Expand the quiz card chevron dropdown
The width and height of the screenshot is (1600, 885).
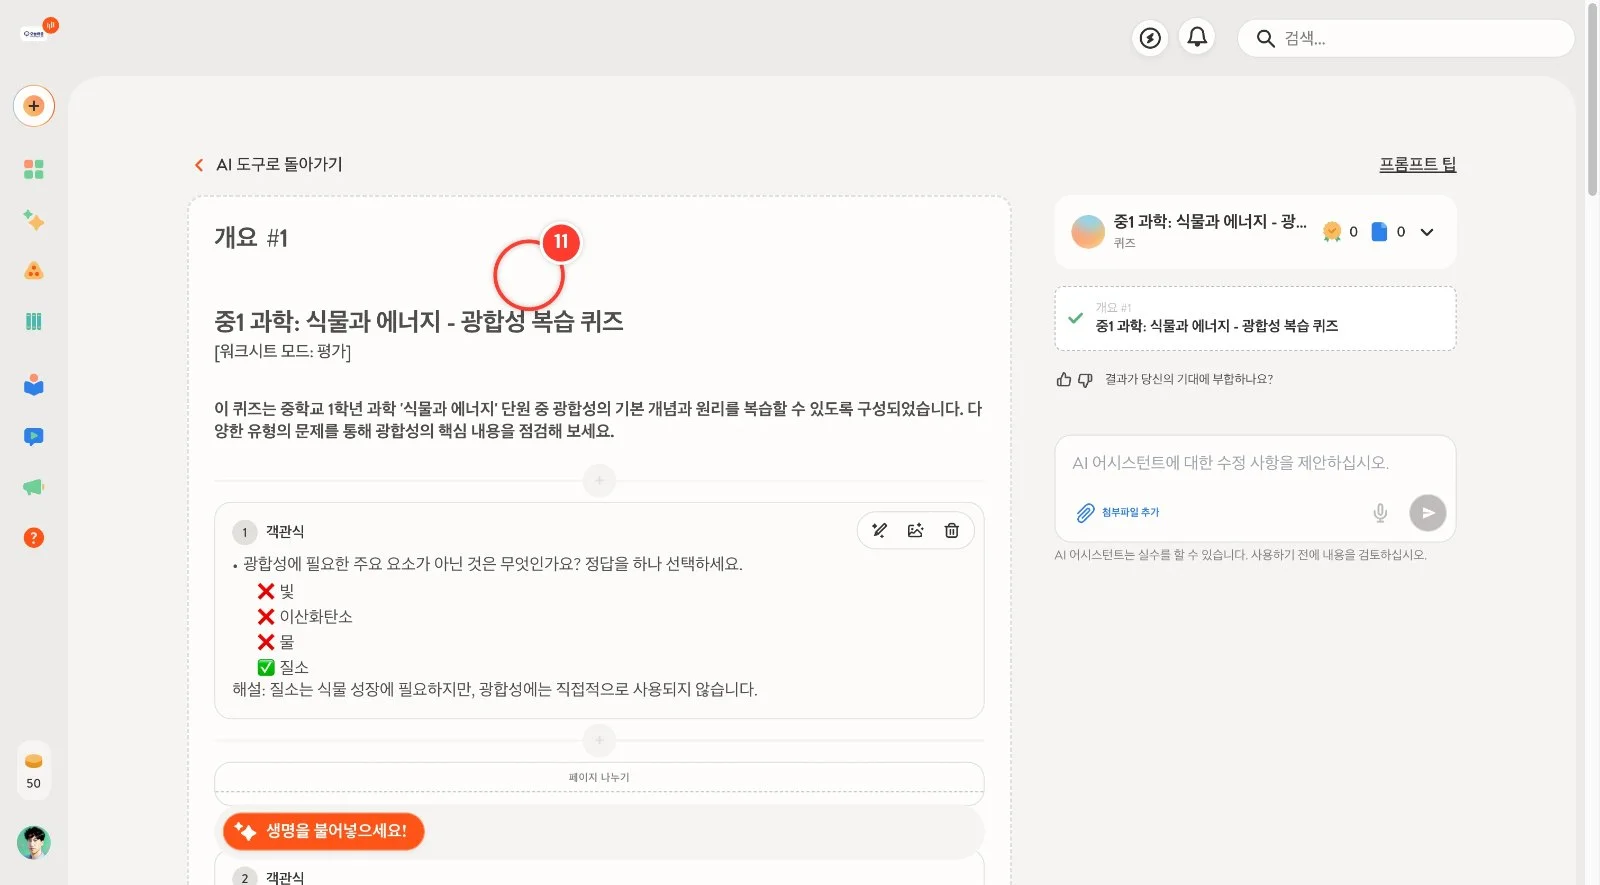[1427, 232]
